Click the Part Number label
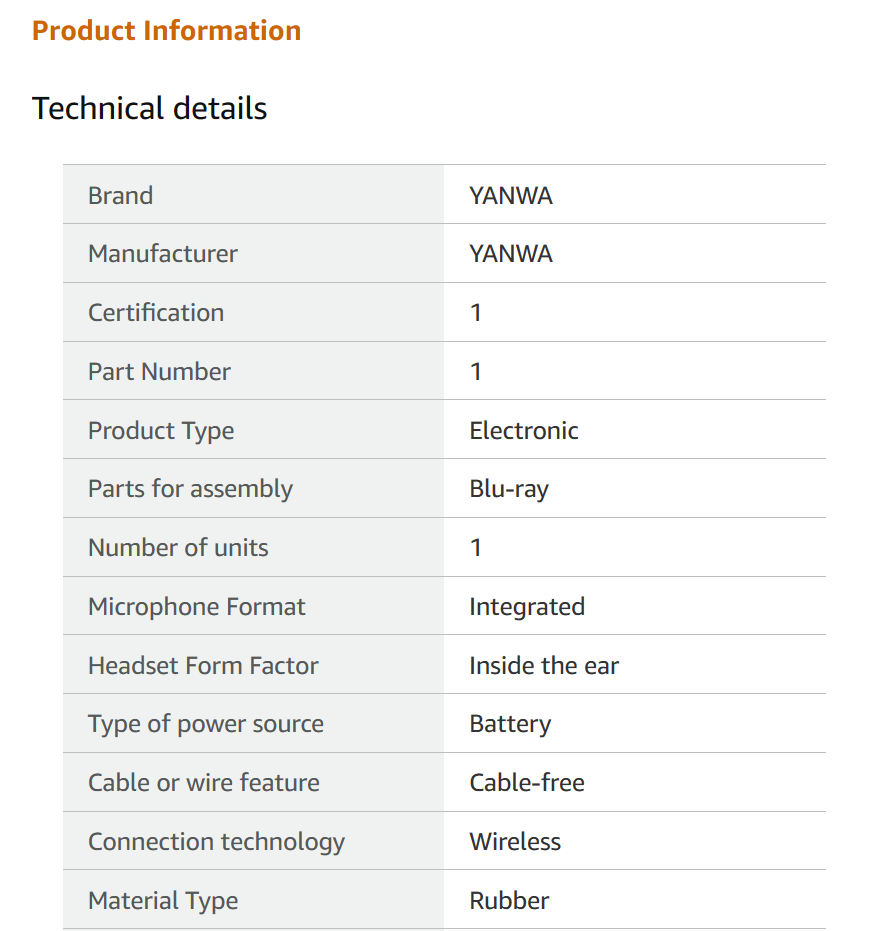The image size is (890, 931). 159,371
